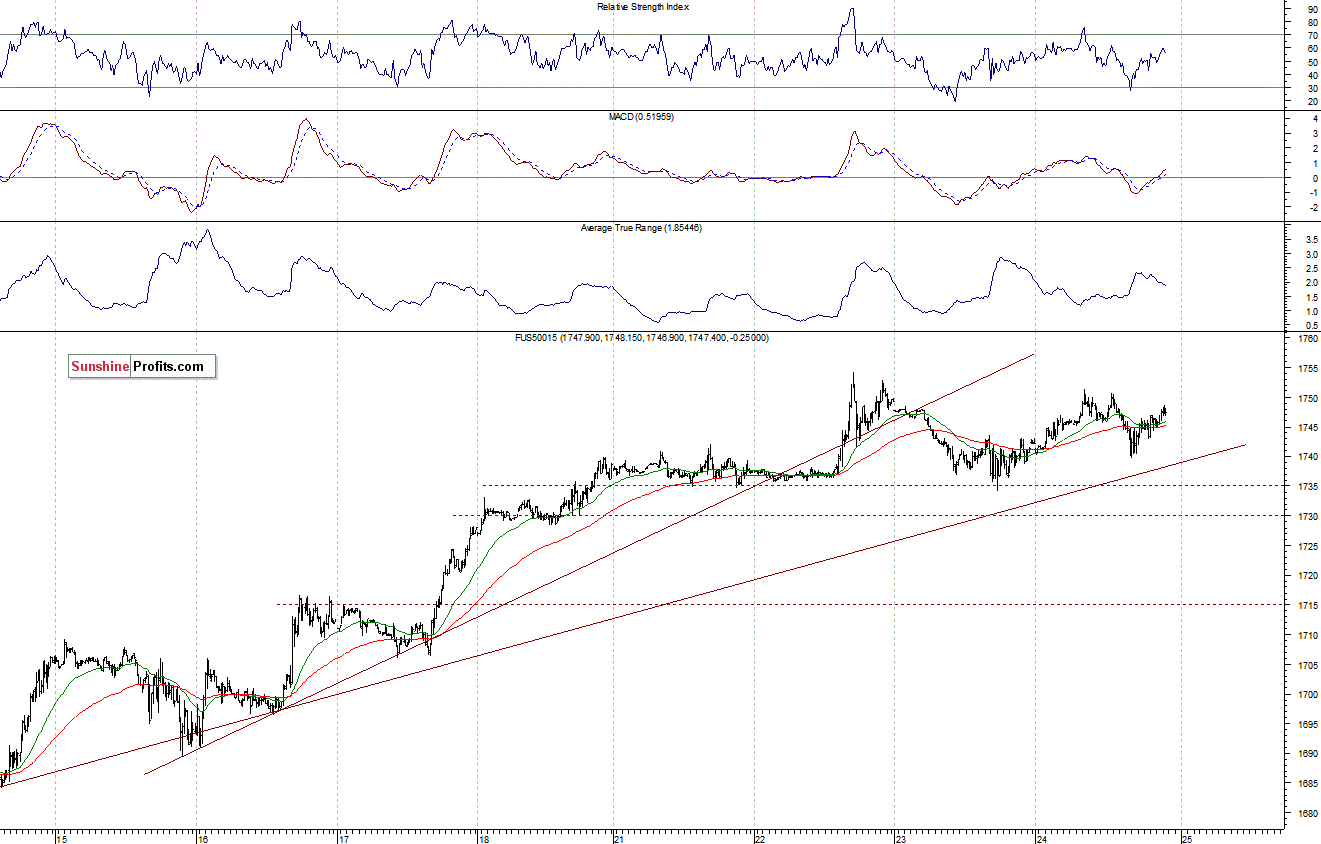The height and width of the screenshot is (844, 1321).
Task: Click the 1750 price axis label
Action: (x=1307, y=398)
